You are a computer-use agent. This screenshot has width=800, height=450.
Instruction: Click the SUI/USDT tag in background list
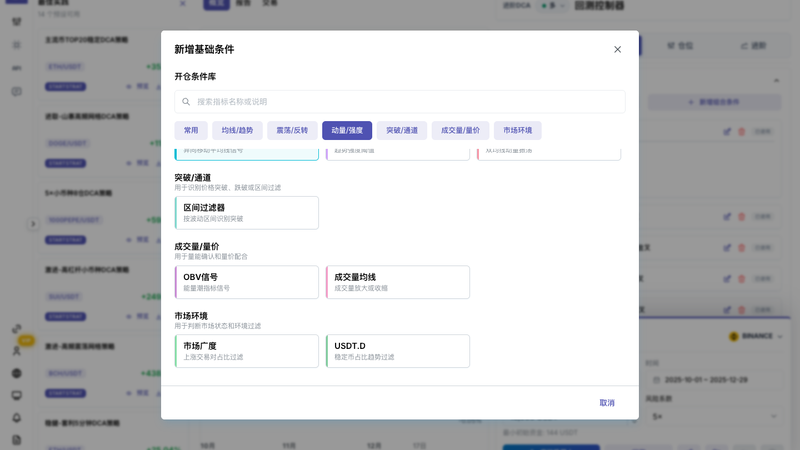click(x=64, y=297)
